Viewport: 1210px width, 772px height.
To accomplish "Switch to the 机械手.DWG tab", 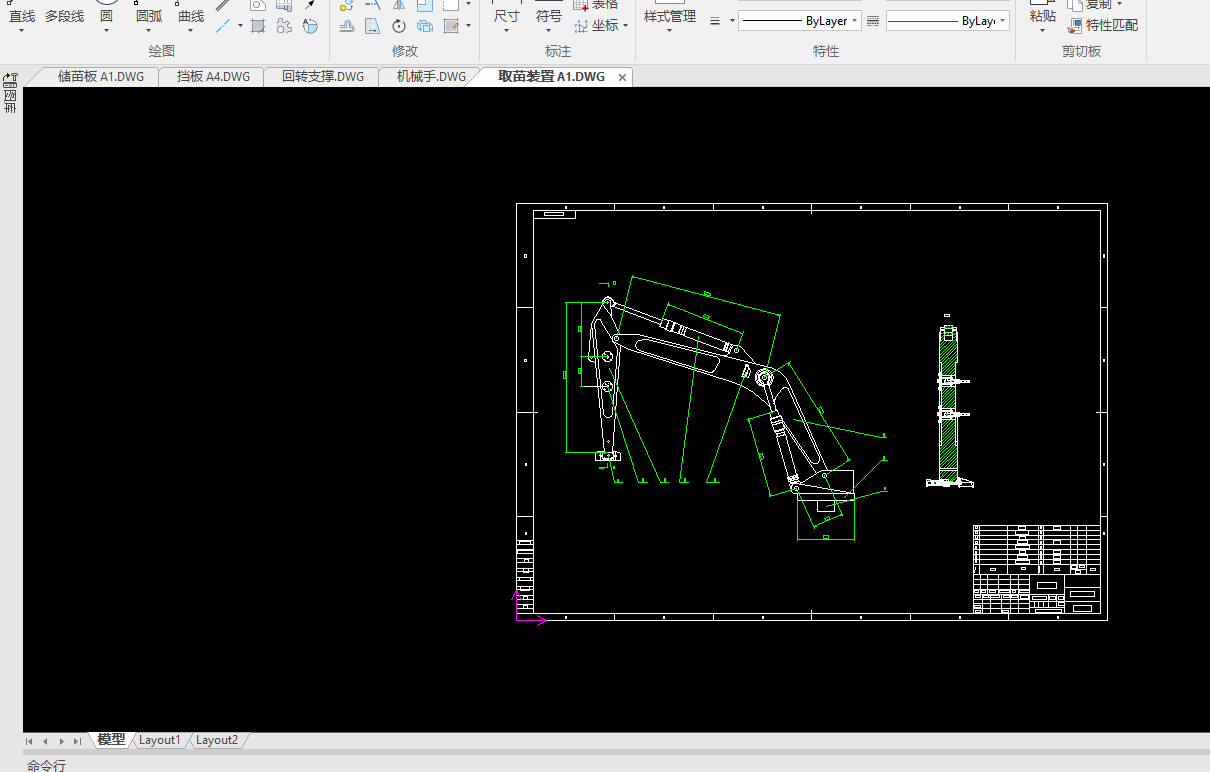I will (x=431, y=77).
